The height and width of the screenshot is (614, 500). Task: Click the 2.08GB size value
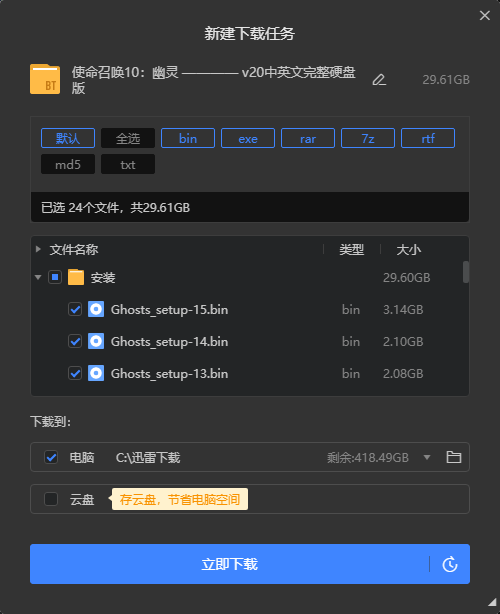[x=403, y=374]
